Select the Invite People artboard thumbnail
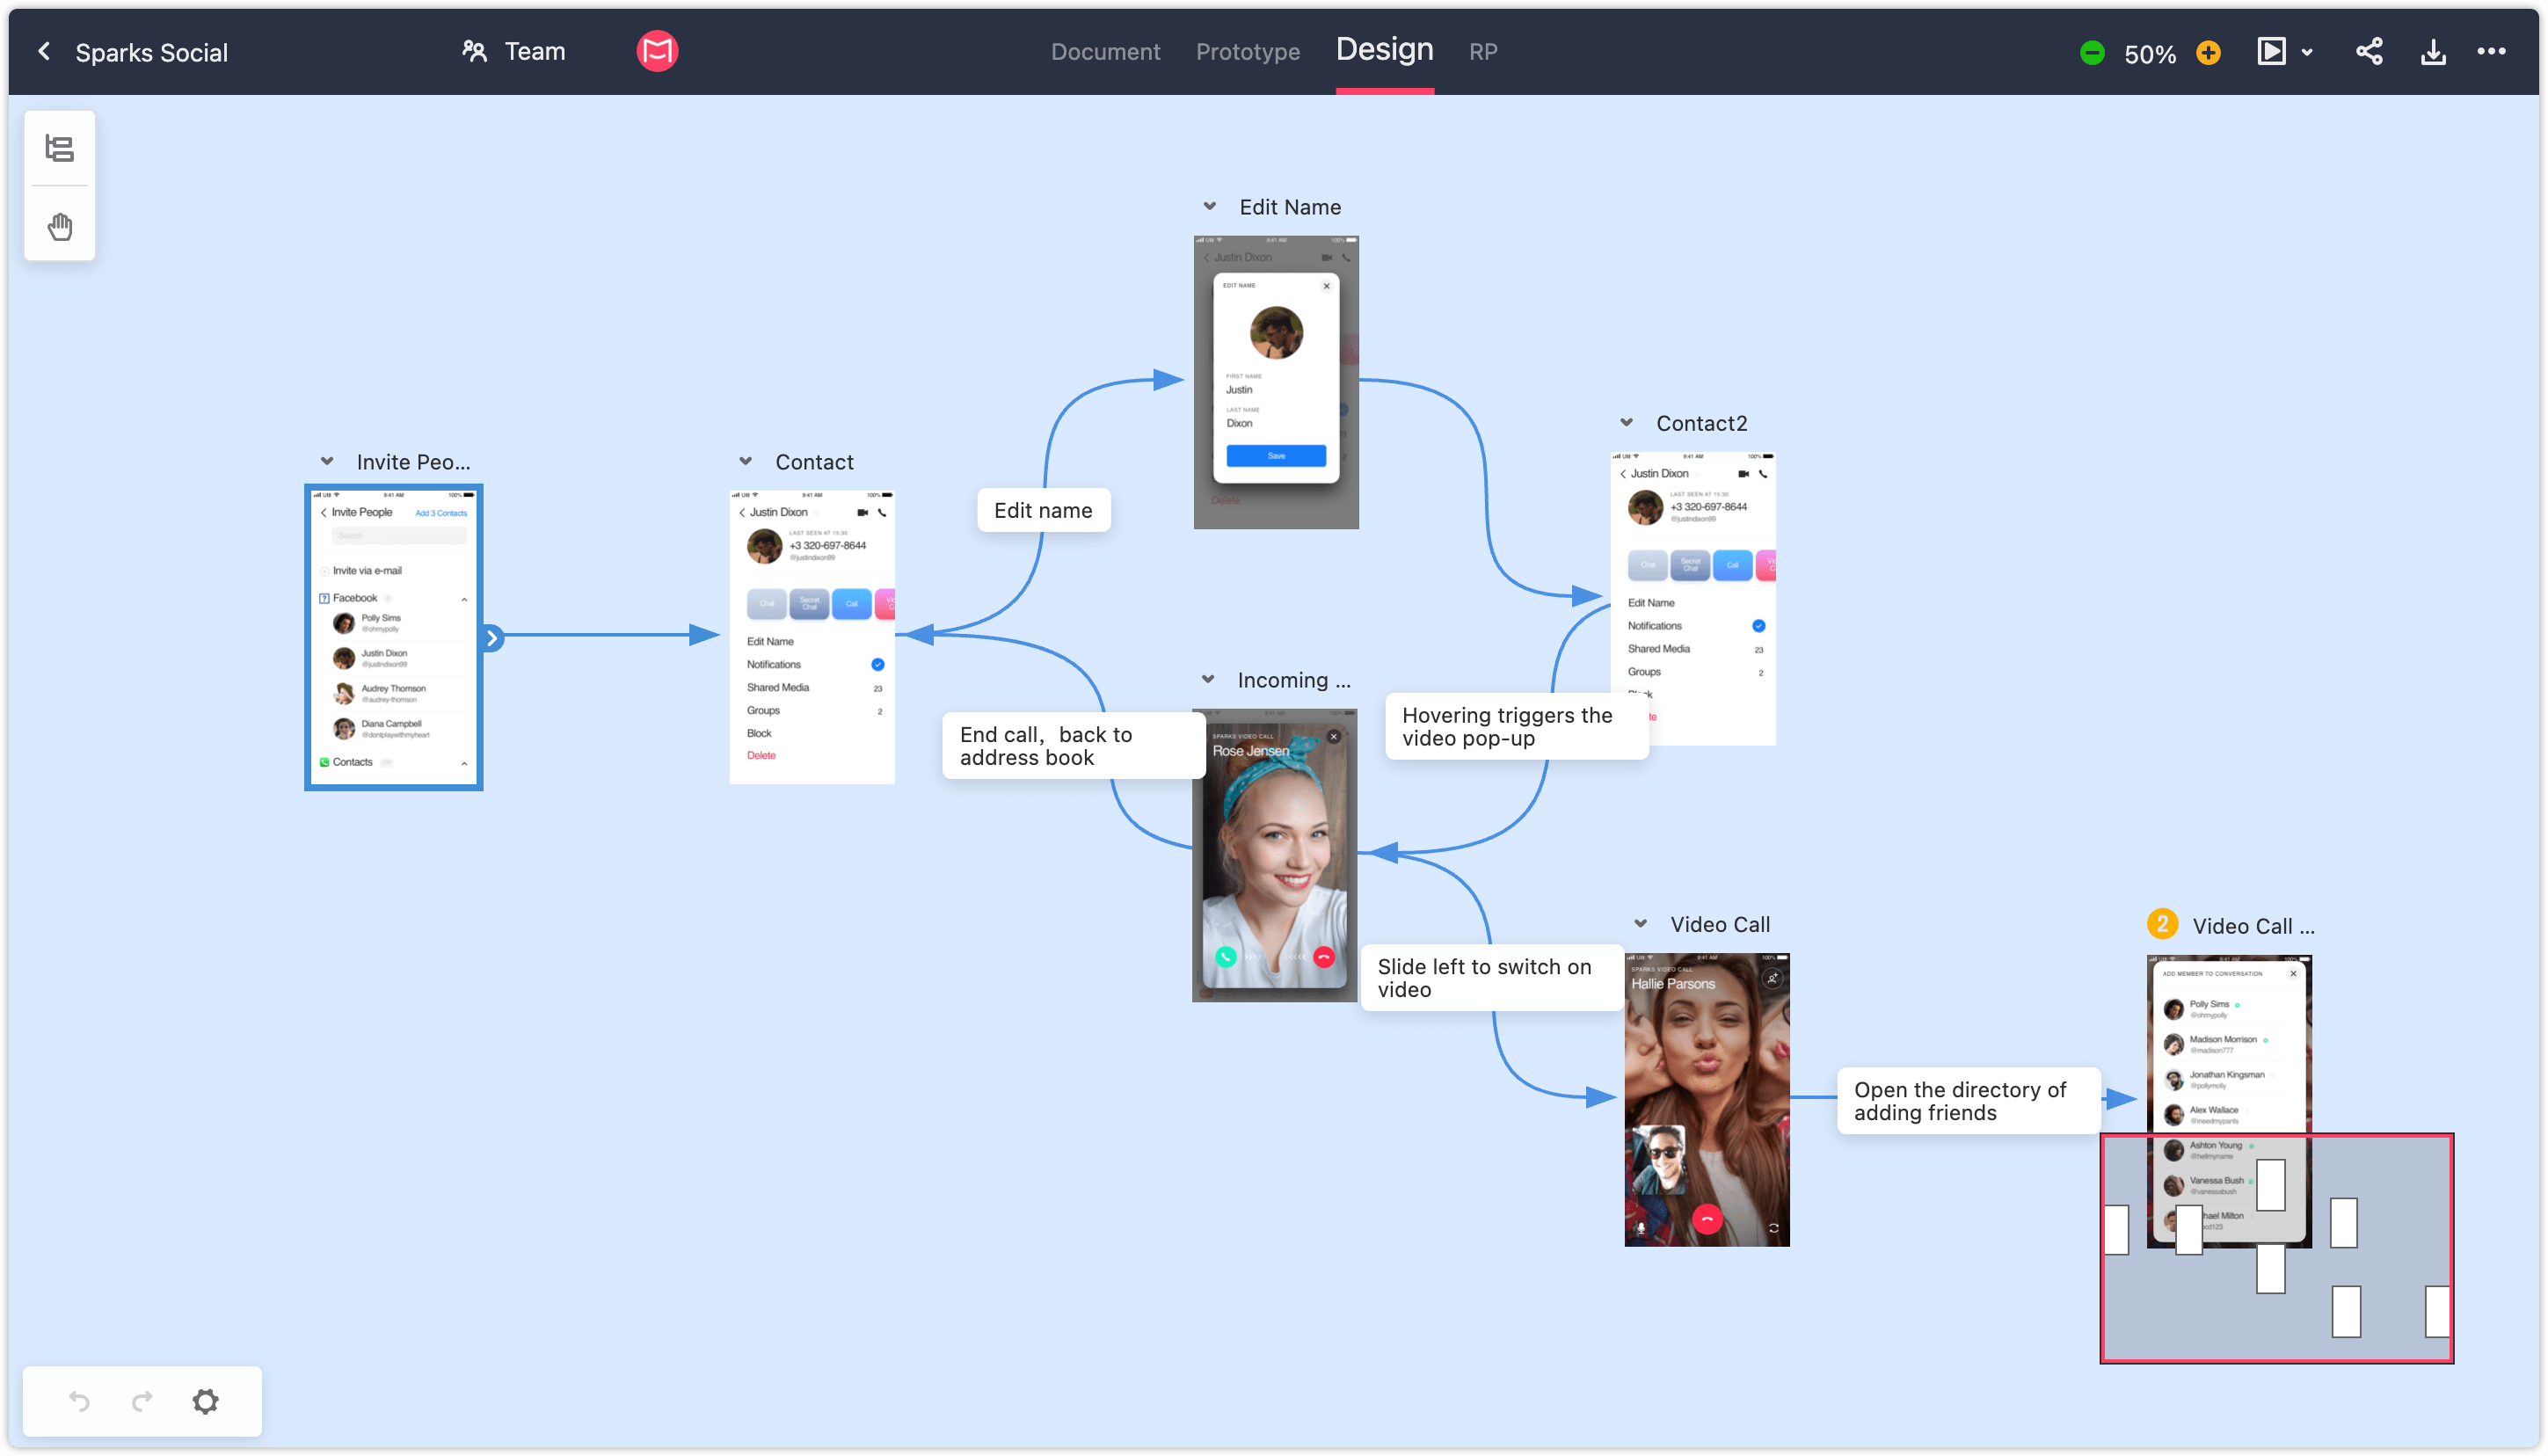The image size is (2548, 1456). click(394, 638)
